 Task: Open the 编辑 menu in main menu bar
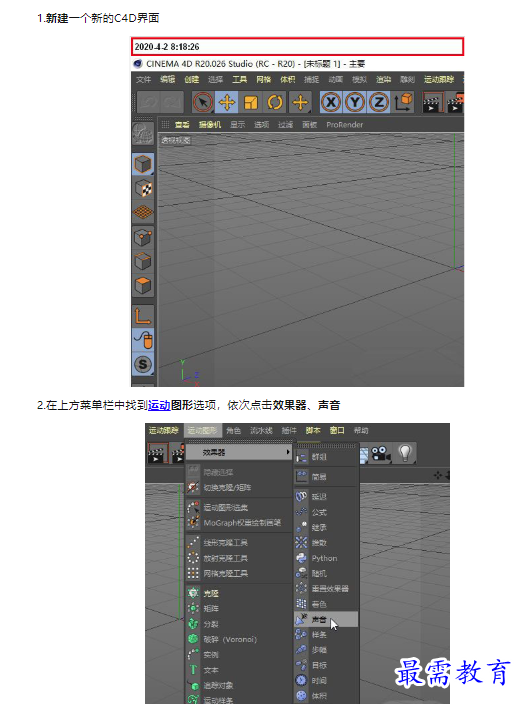point(167,79)
